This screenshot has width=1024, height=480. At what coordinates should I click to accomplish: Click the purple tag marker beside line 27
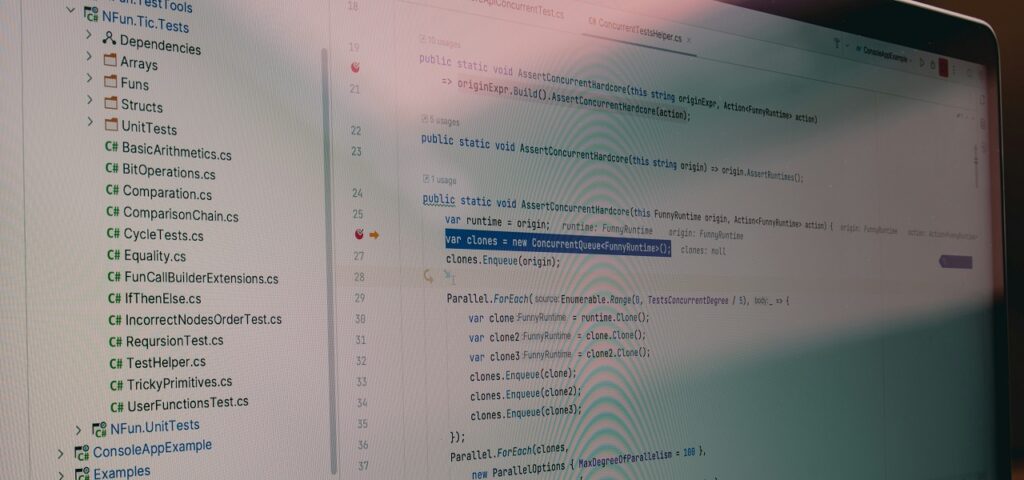tap(956, 262)
